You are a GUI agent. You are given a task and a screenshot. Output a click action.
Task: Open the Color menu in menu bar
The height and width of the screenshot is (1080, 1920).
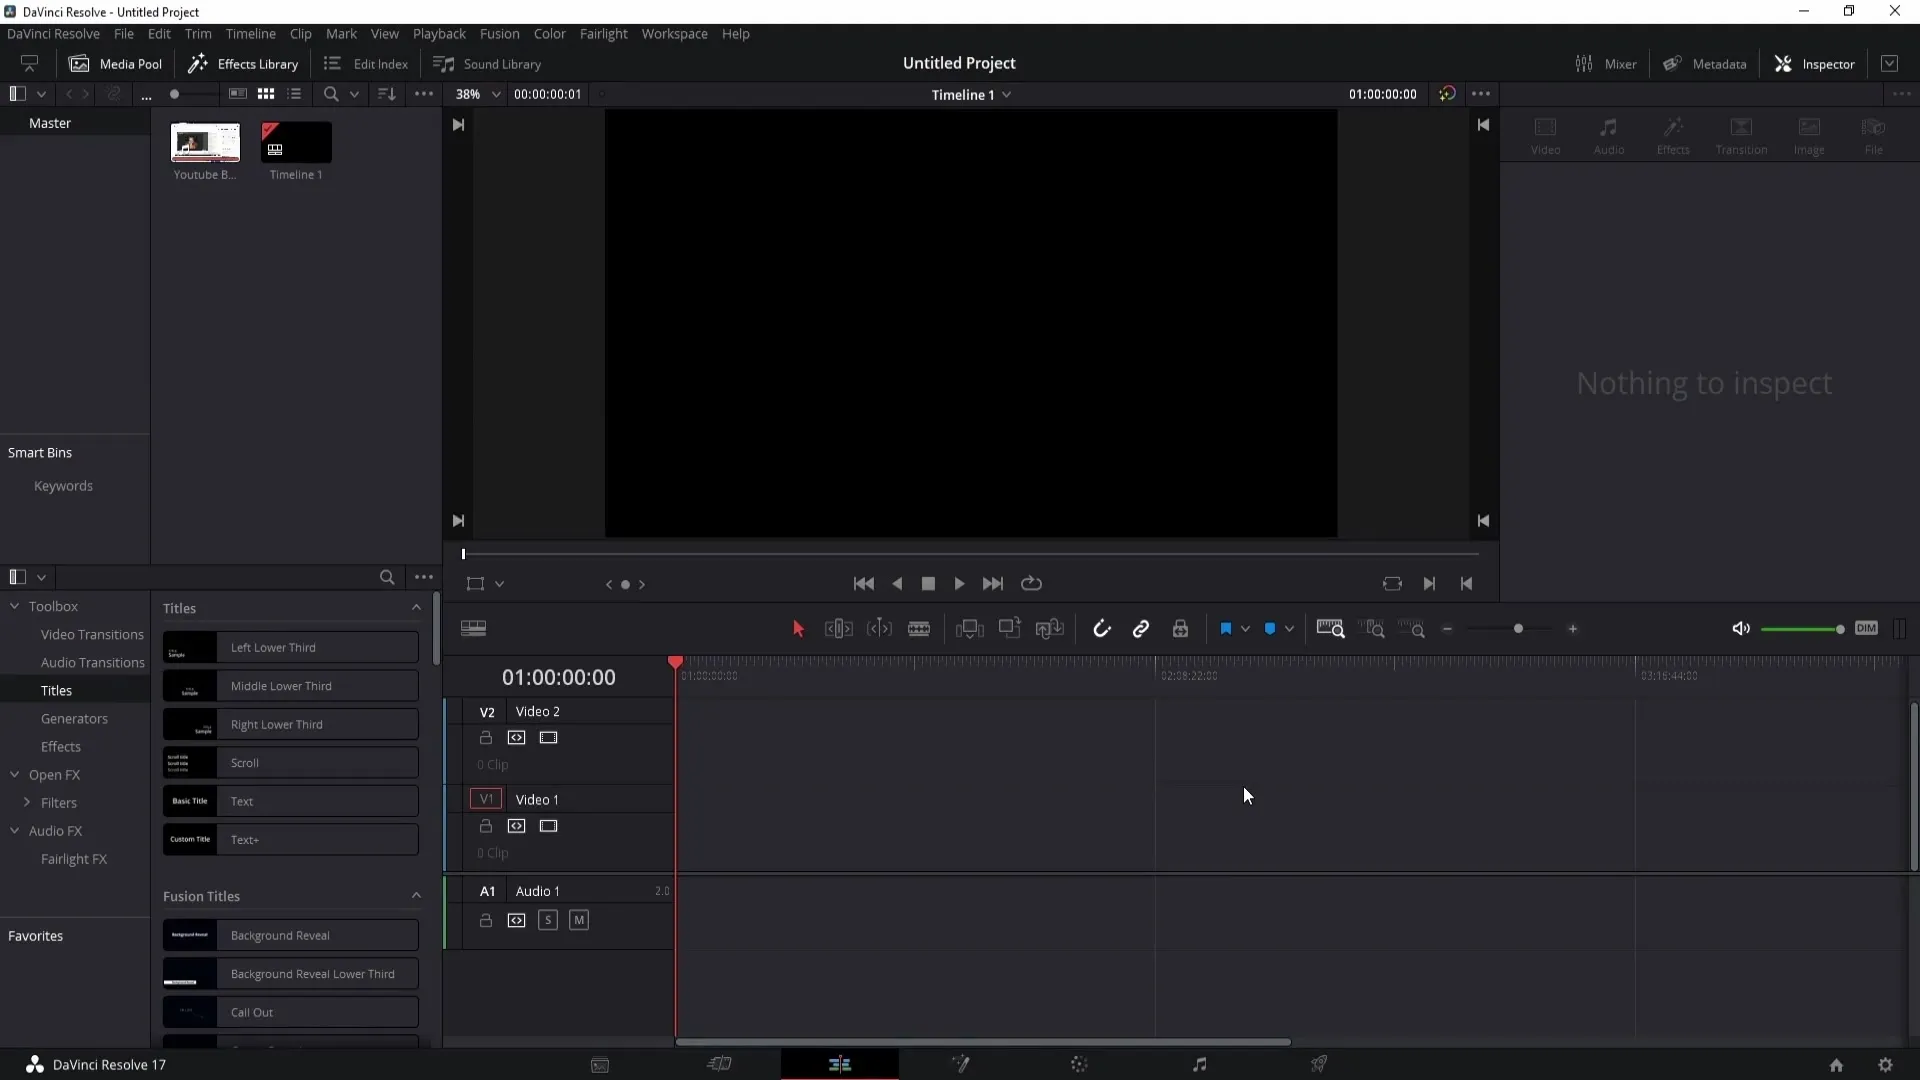tap(549, 33)
